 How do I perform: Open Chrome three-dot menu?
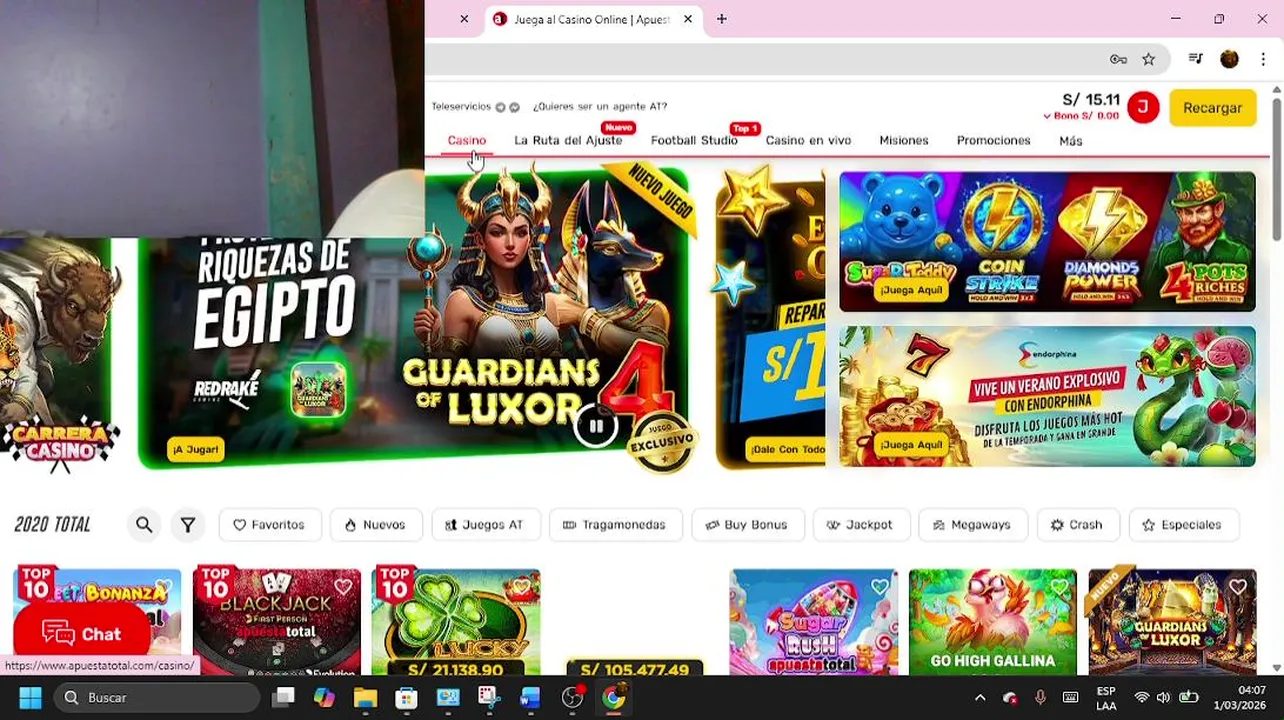(1263, 59)
